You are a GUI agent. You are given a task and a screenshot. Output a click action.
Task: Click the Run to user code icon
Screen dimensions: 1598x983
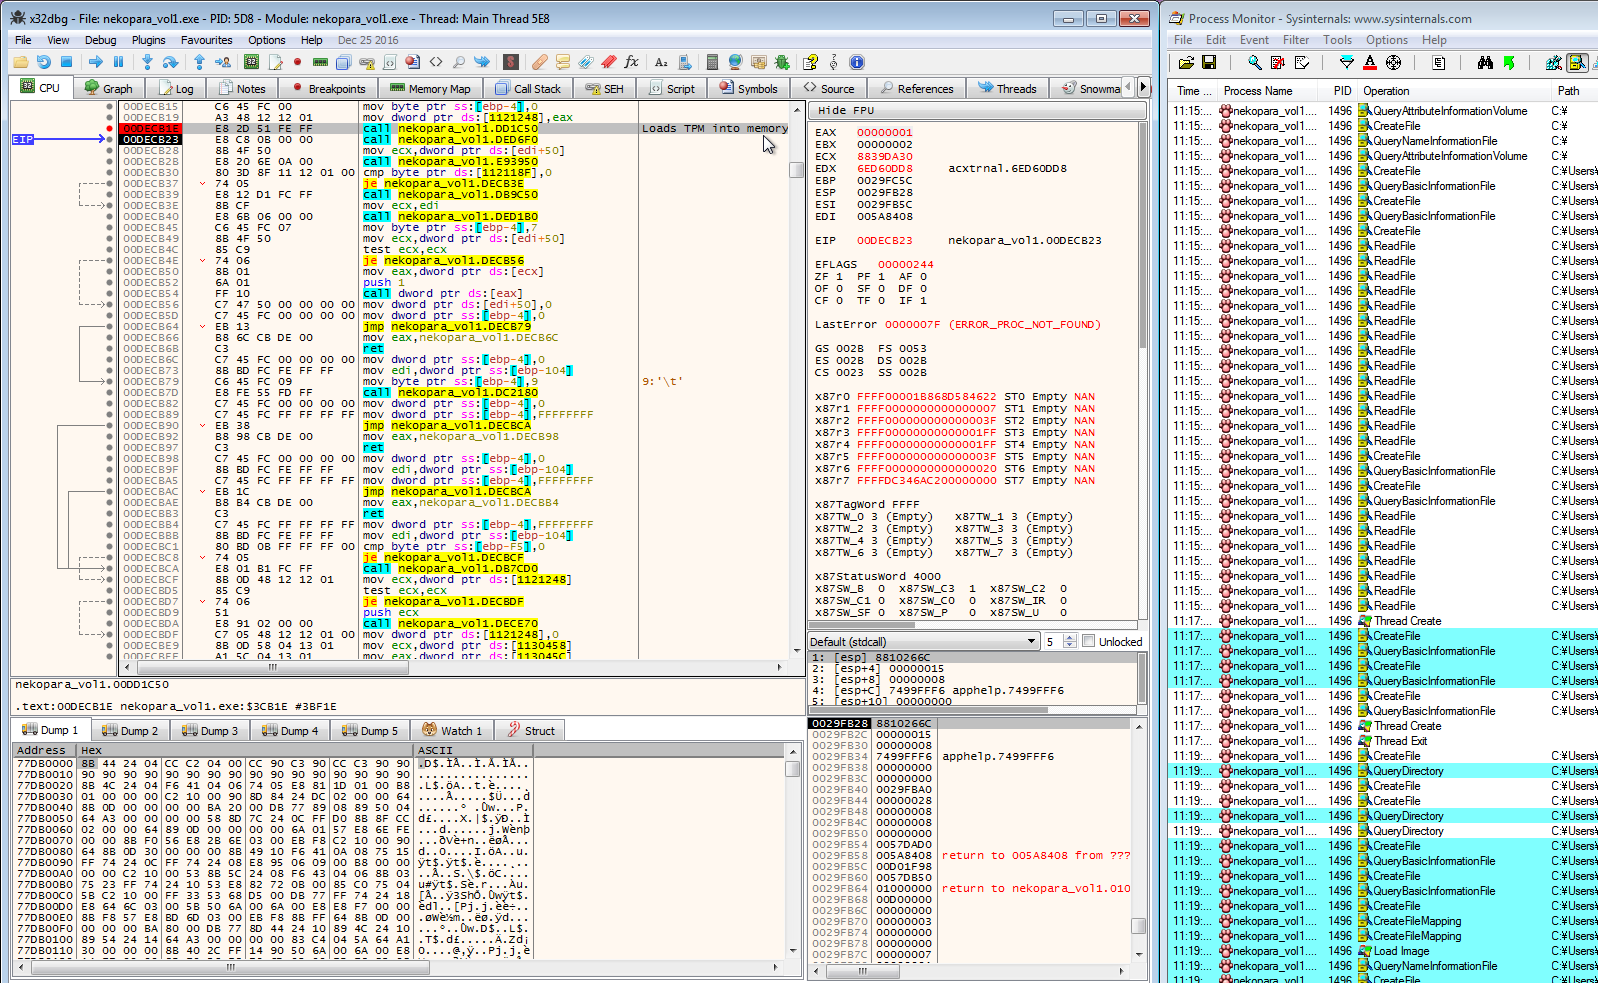coord(221,62)
